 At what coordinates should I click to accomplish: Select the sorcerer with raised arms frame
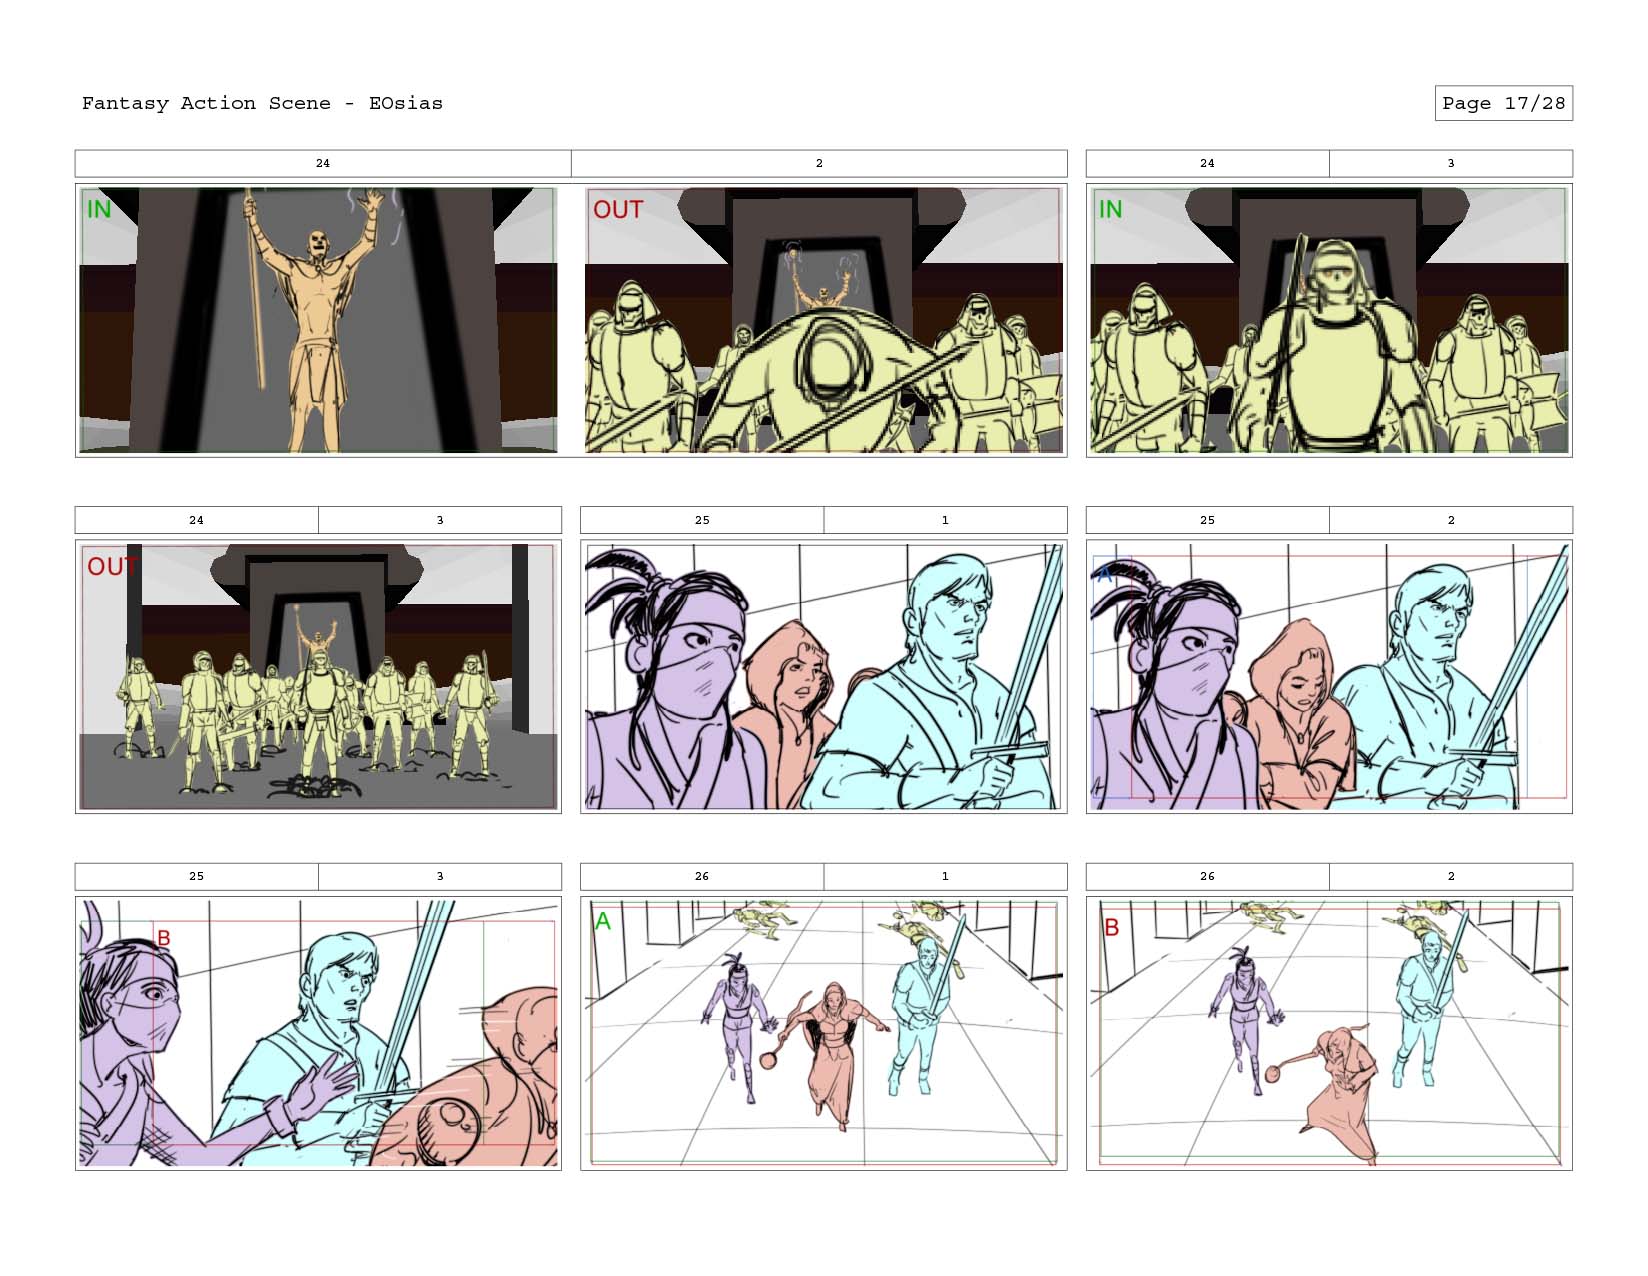(x=318, y=320)
